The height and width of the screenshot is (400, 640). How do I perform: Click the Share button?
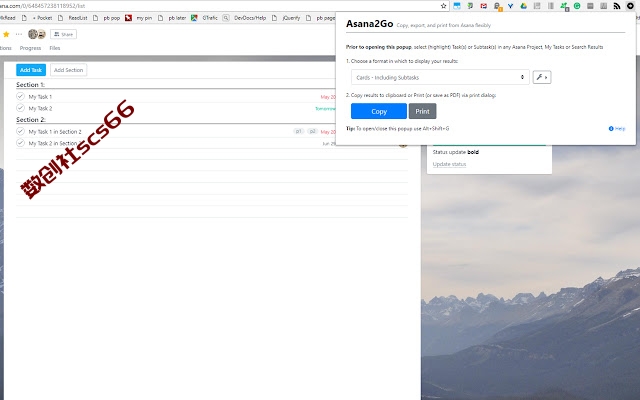pos(63,34)
